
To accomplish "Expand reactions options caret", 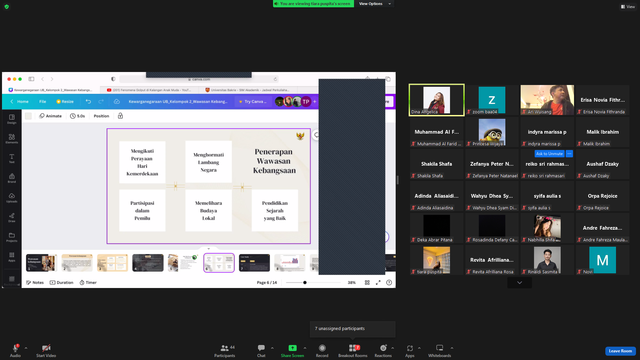I will pyautogui.click(x=393, y=348).
